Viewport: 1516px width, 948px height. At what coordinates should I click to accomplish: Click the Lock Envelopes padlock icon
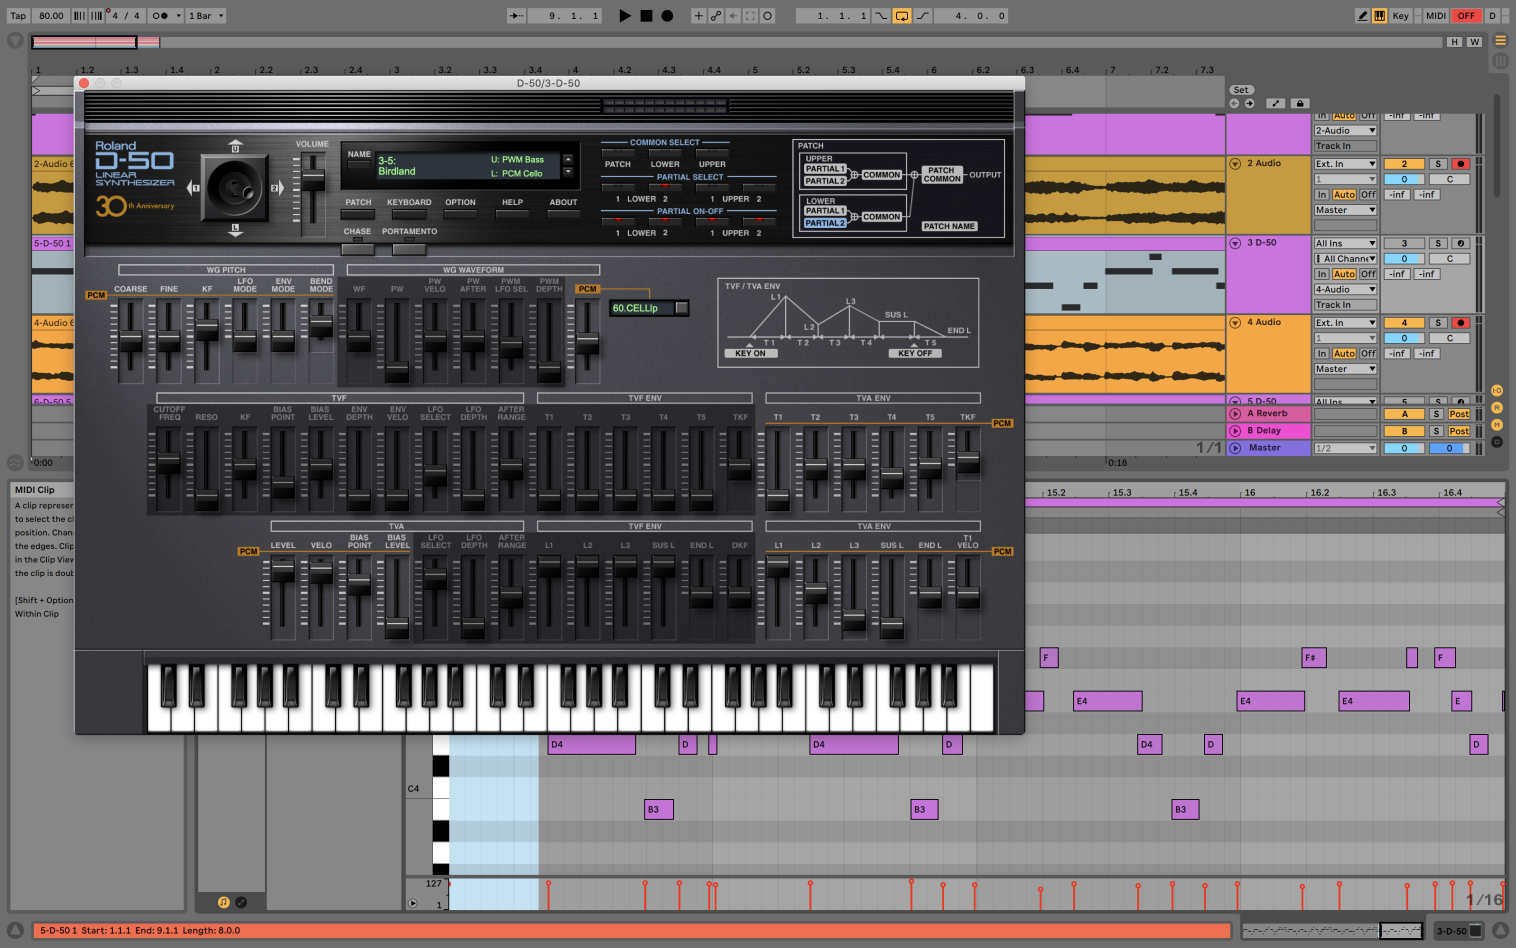tap(1300, 103)
